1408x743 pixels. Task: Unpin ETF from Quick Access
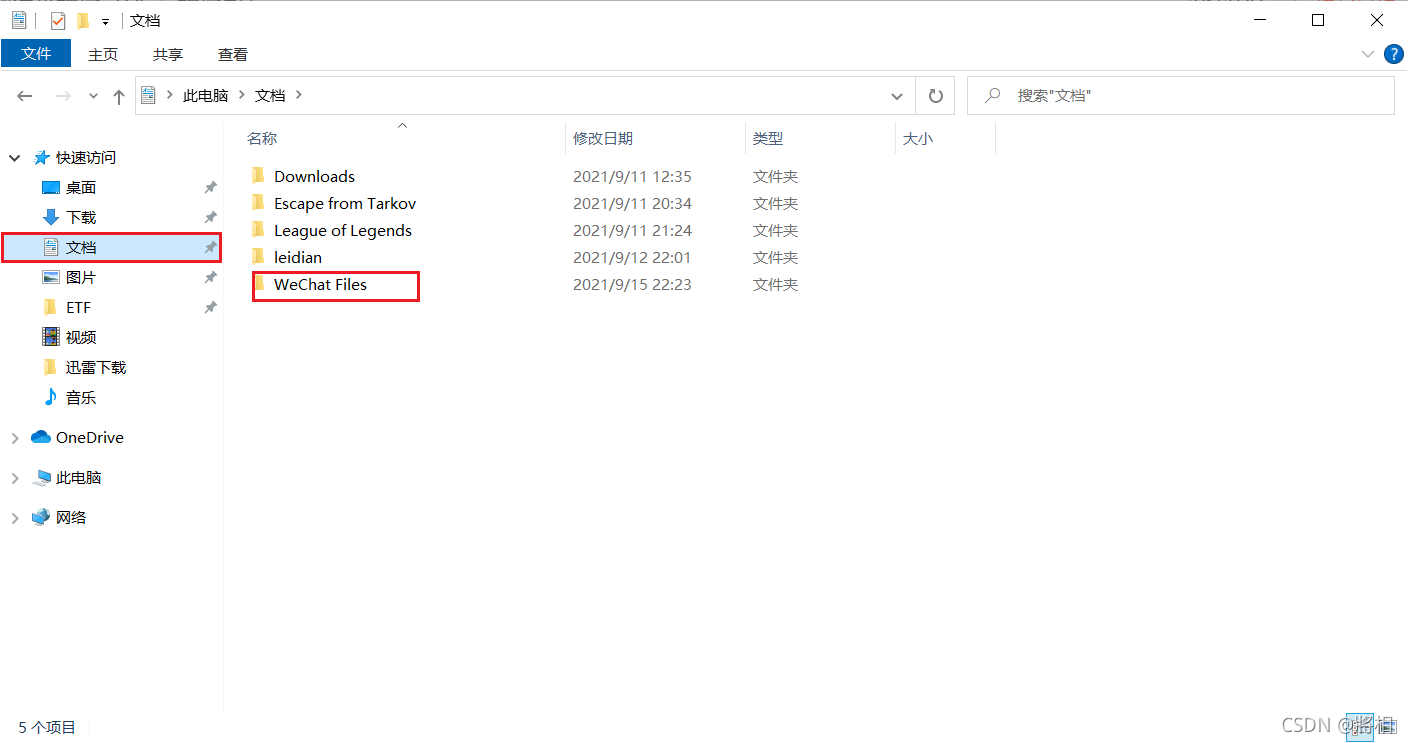point(209,307)
